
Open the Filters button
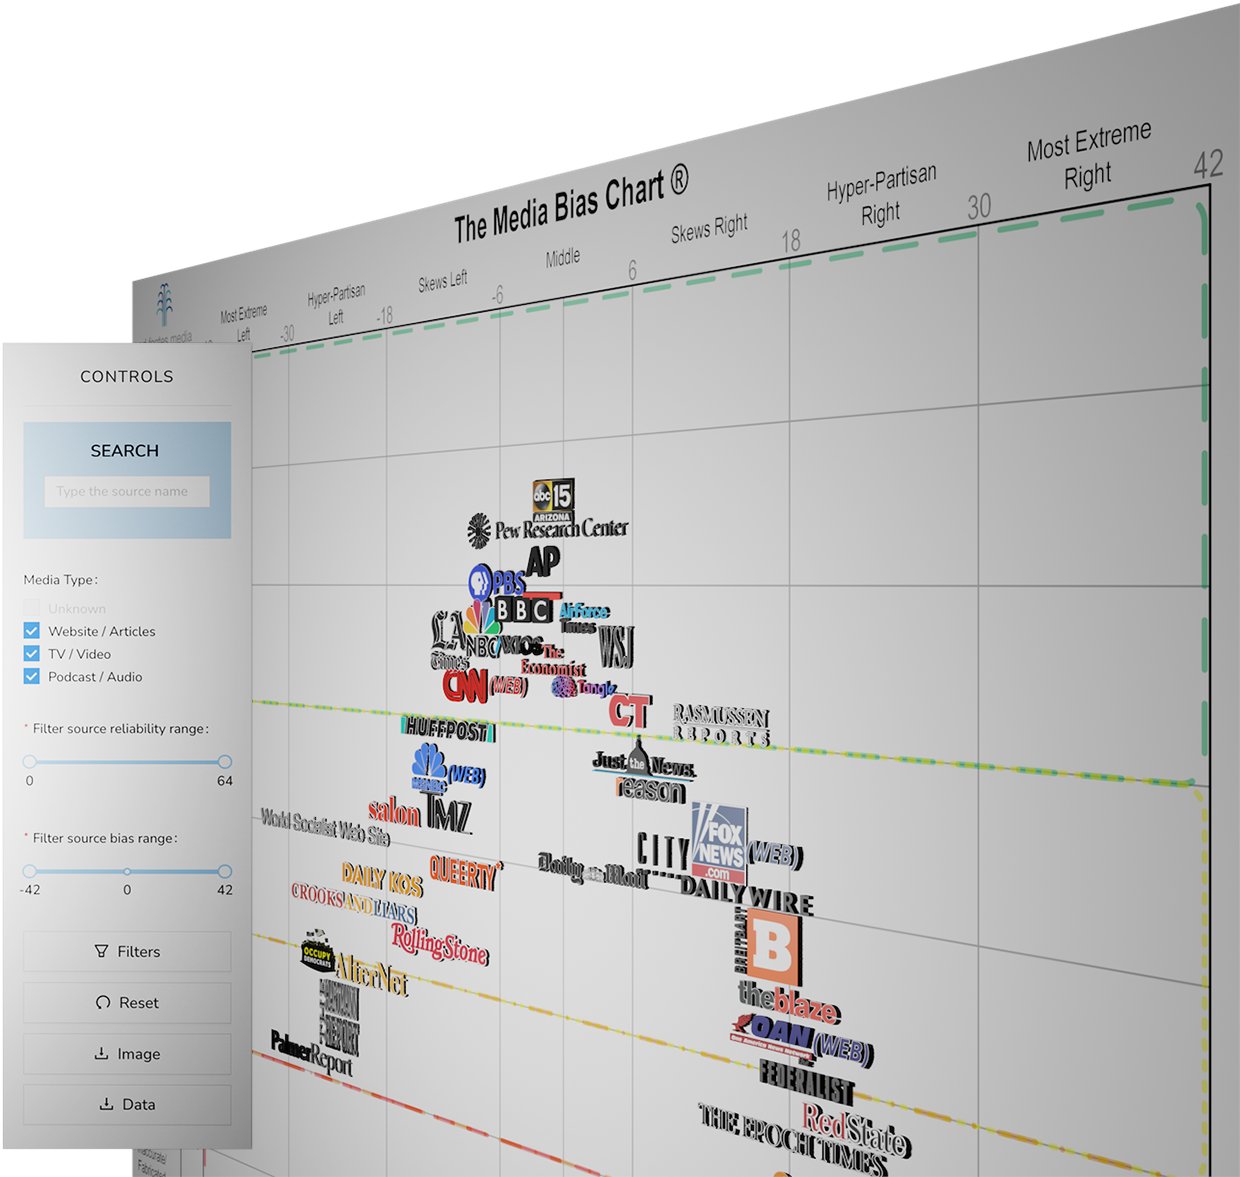coord(127,952)
